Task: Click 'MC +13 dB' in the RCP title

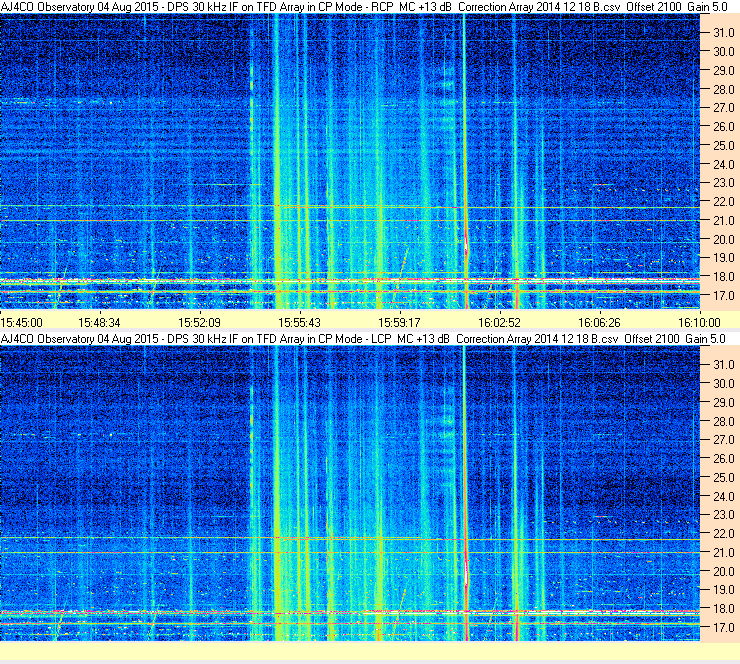Action: pos(425,7)
